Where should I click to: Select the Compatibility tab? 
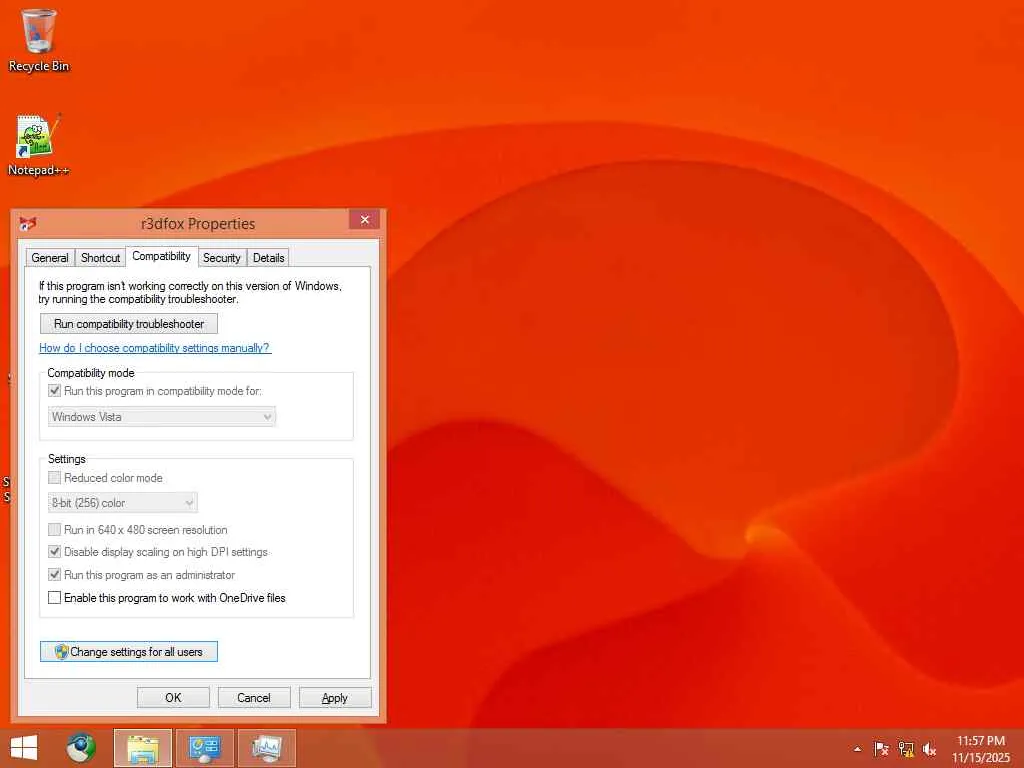[x=161, y=256]
